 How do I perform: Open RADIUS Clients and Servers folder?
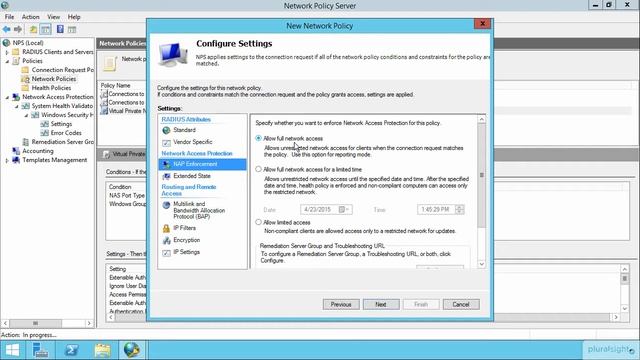[58, 52]
